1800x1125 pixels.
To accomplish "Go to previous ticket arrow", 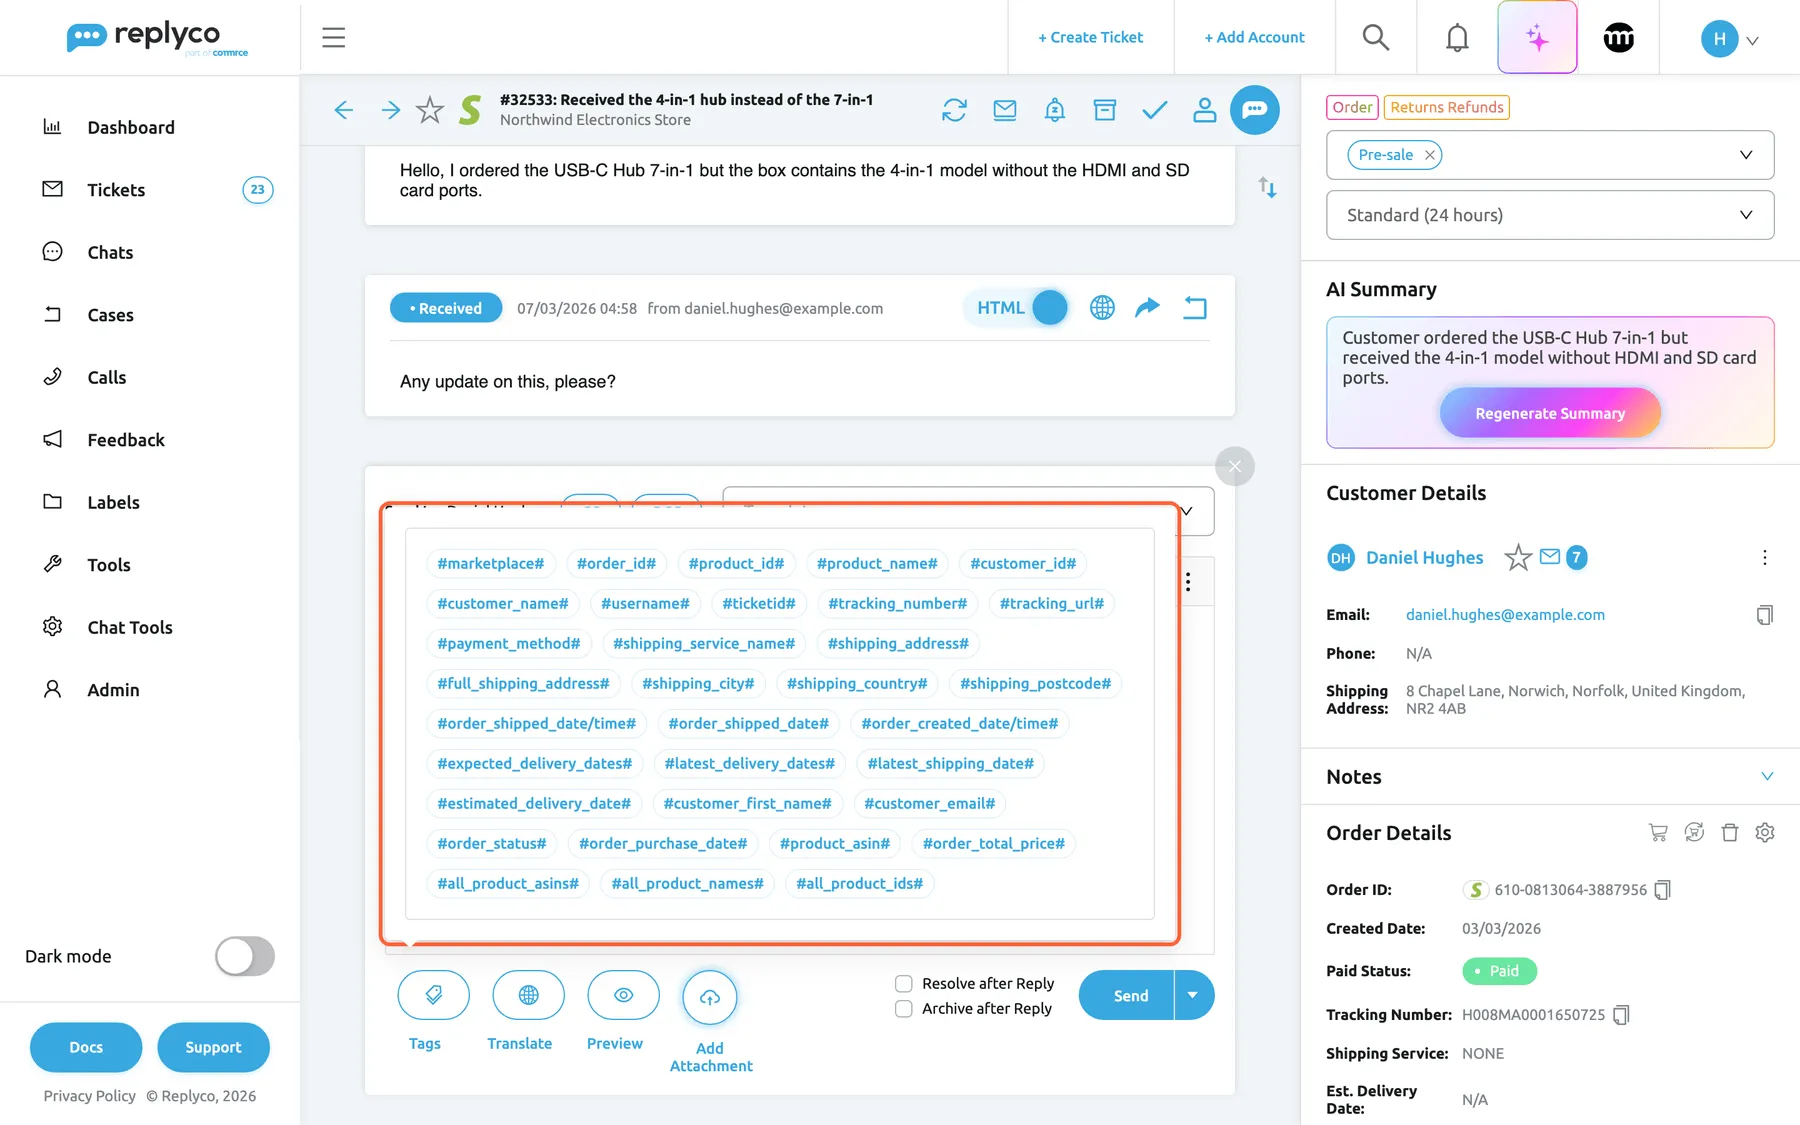I will (x=344, y=110).
